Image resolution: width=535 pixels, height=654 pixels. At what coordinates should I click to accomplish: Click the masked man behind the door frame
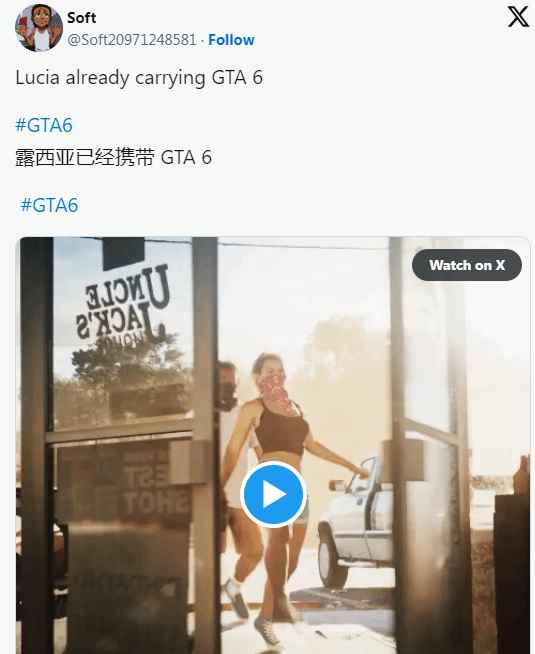227,438
